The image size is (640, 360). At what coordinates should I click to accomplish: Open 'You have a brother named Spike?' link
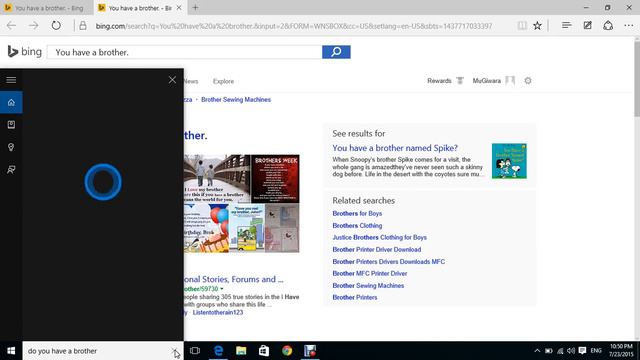[395, 148]
